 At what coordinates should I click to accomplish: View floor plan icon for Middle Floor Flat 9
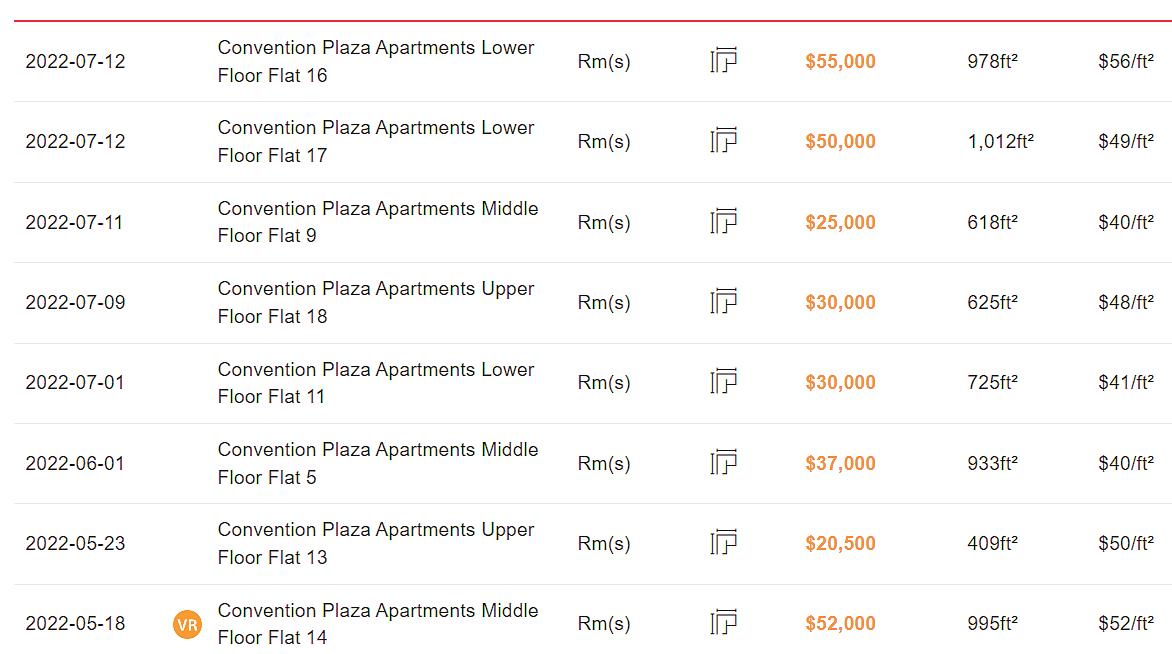coord(724,221)
